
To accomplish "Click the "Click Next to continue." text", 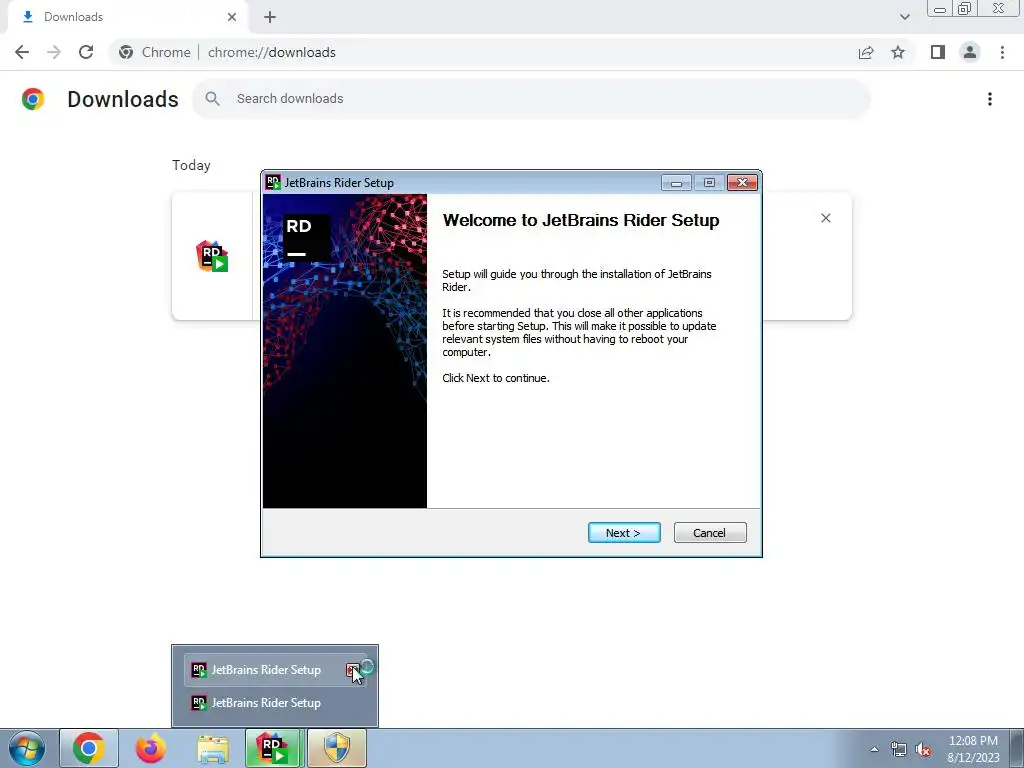I will coord(496,378).
